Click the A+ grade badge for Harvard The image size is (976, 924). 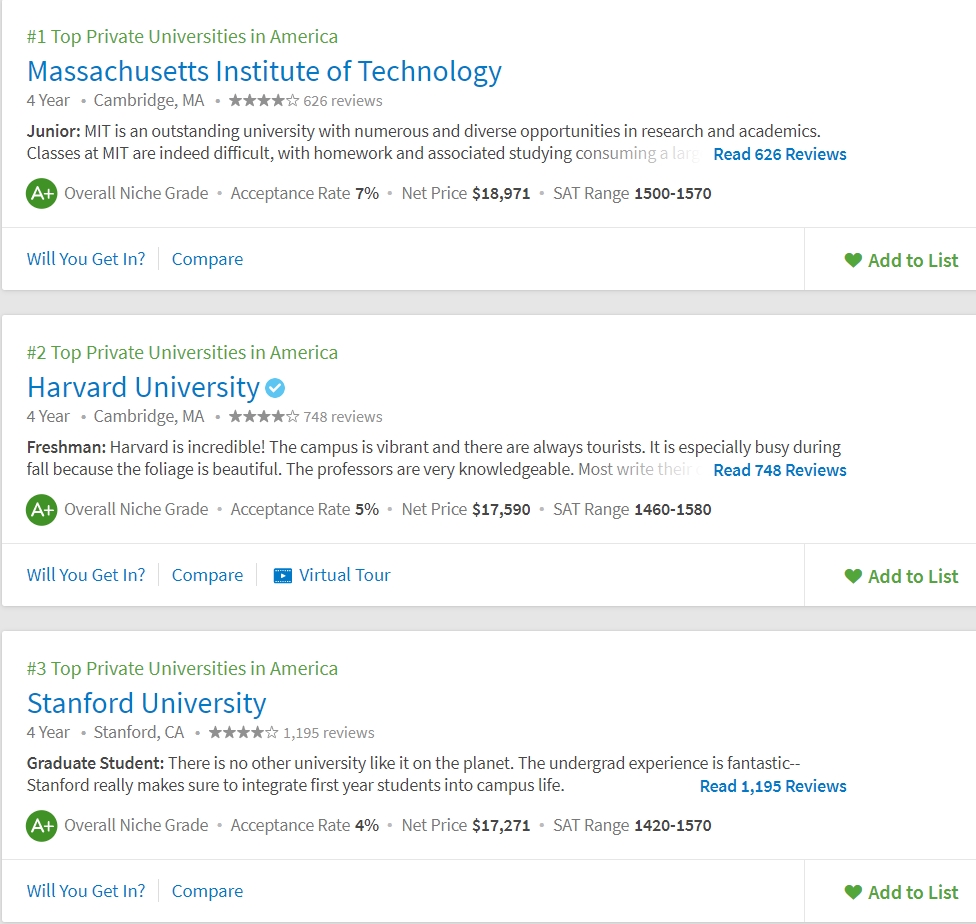tap(42, 509)
